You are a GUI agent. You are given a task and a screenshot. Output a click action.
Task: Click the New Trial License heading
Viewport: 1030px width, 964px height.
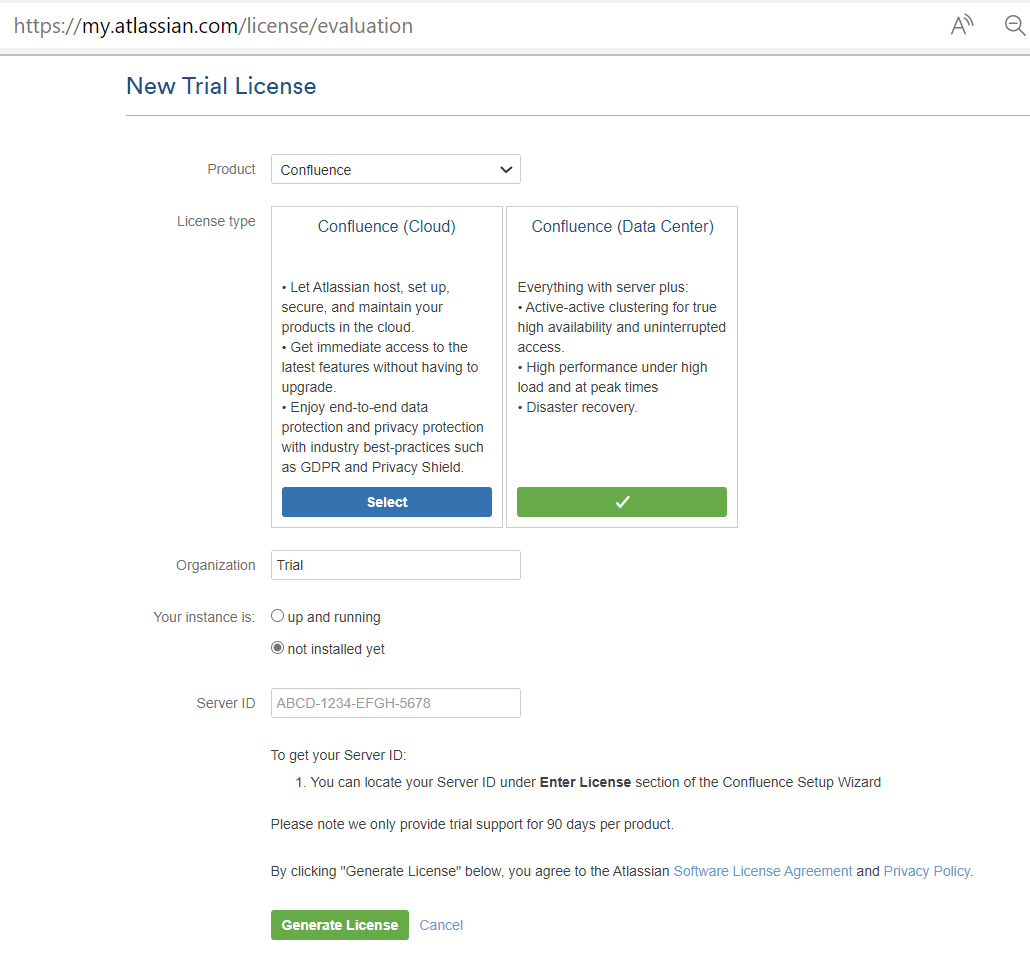tap(221, 86)
